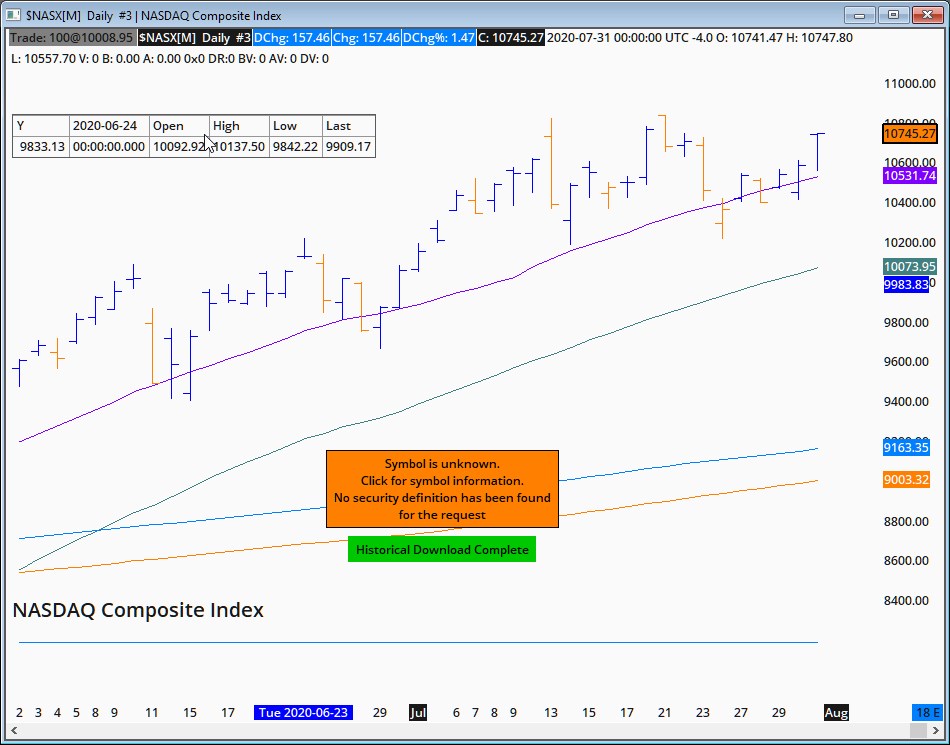The height and width of the screenshot is (745, 950).
Task: Click the 'Jul' month marker on time axis
Action: (x=418, y=712)
